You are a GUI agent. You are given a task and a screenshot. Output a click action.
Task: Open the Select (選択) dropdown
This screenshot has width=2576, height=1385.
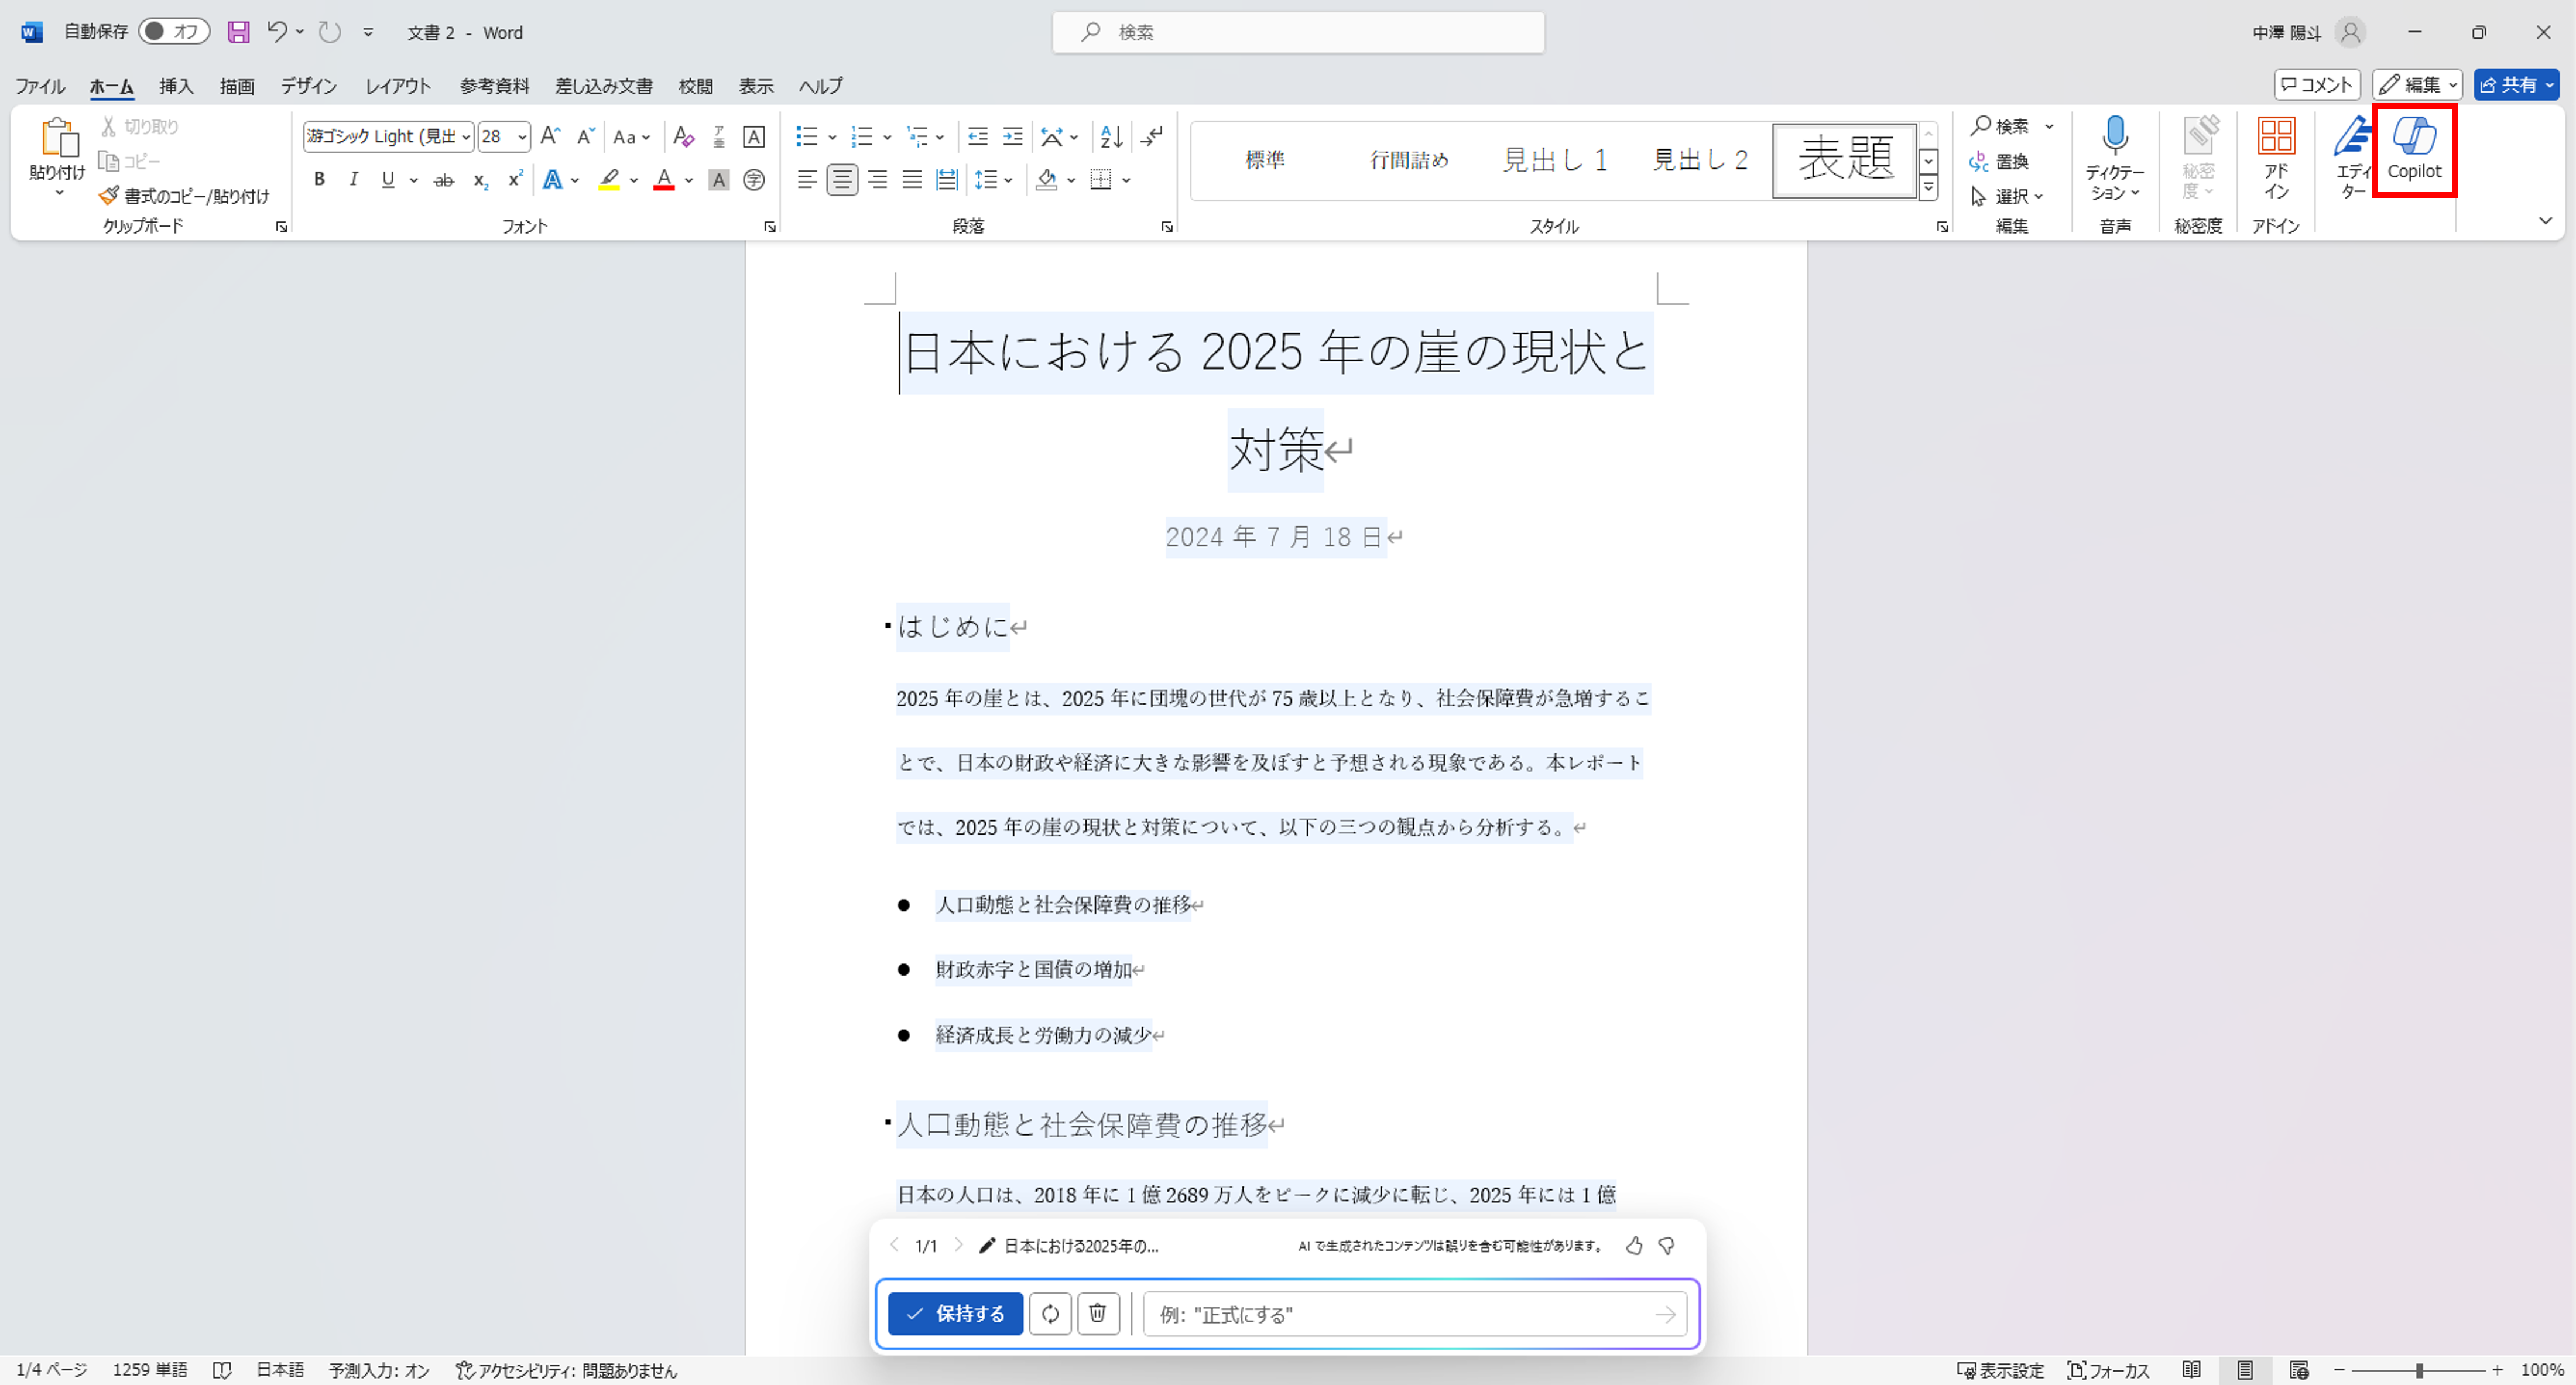pyautogui.click(x=2008, y=196)
